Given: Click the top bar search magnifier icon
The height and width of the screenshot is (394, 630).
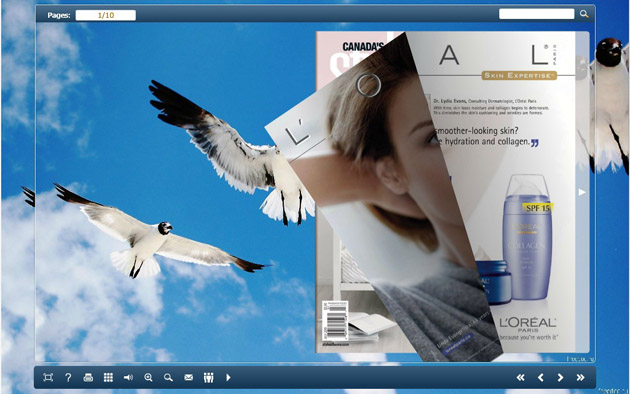Looking at the screenshot, I should (x=584, y=14).
